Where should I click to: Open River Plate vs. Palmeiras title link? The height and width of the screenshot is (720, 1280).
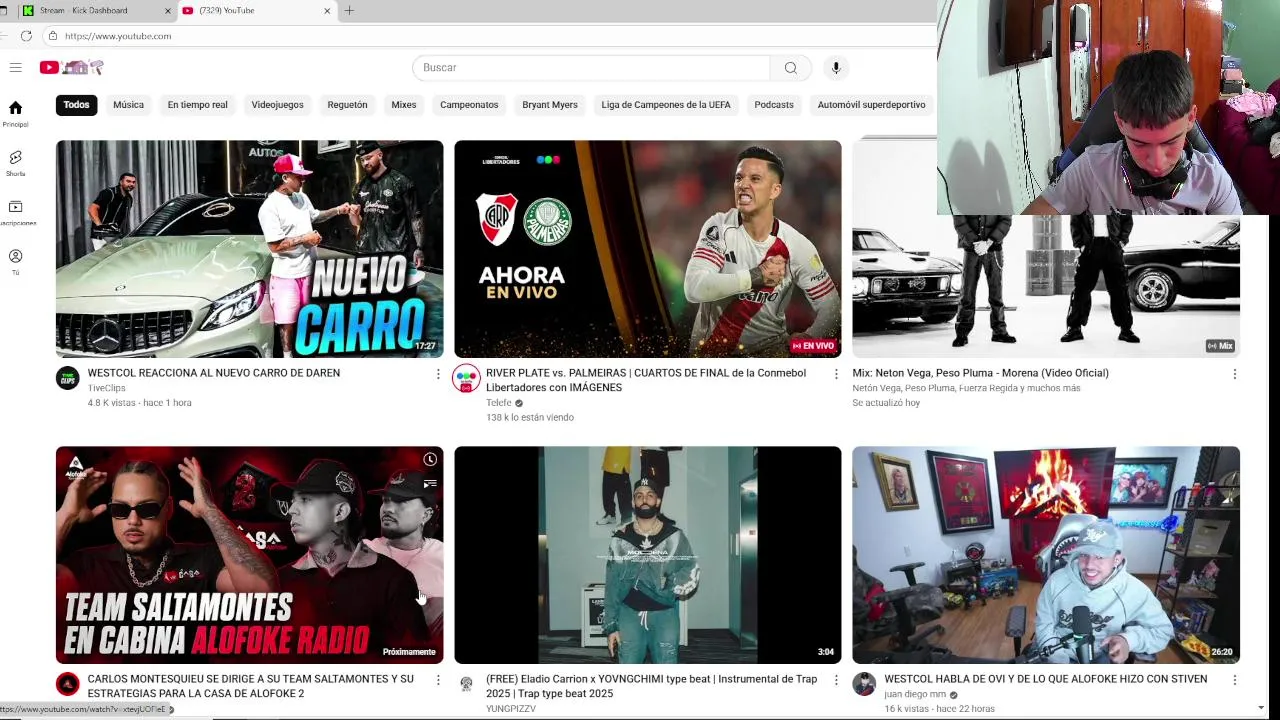click(646, 380)
